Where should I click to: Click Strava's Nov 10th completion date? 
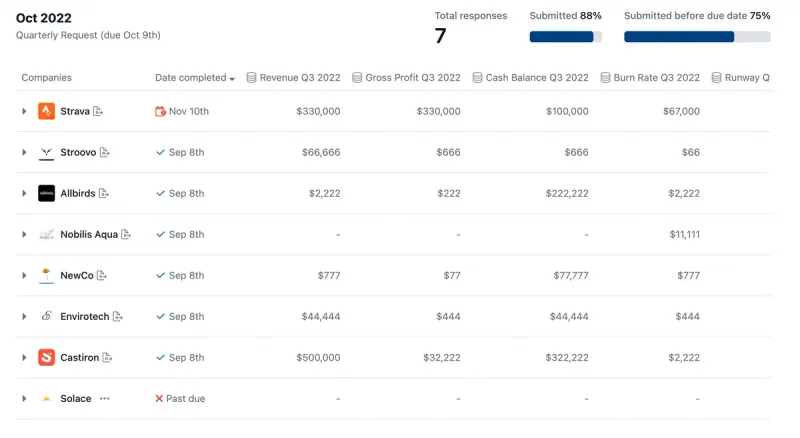[189, 111]
